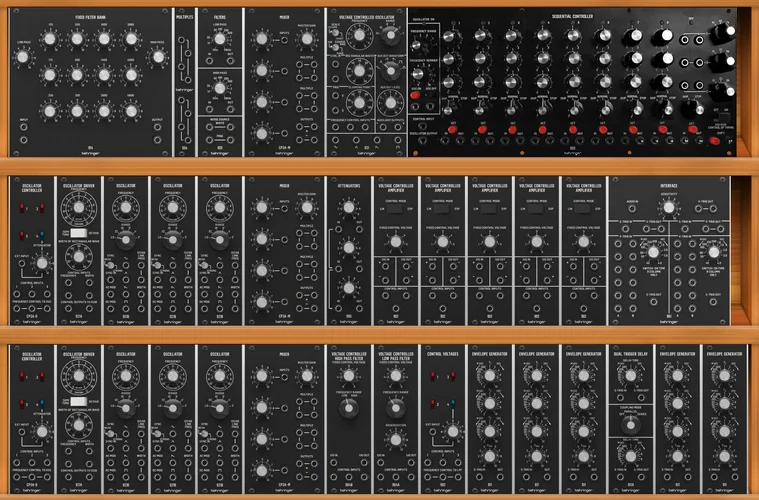The image size is (759, 500).
Task: Click MASTER GAIN knob on middle-row Mixer
Action: (307, 208)
